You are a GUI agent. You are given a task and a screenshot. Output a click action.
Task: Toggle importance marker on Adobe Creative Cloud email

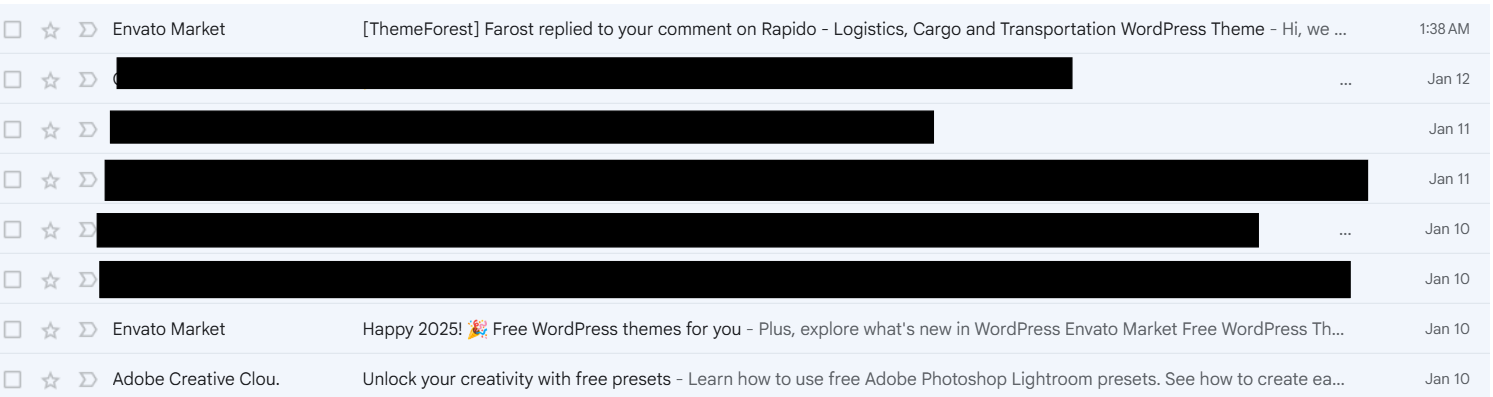pyautogui.click(x=88, y=380)
